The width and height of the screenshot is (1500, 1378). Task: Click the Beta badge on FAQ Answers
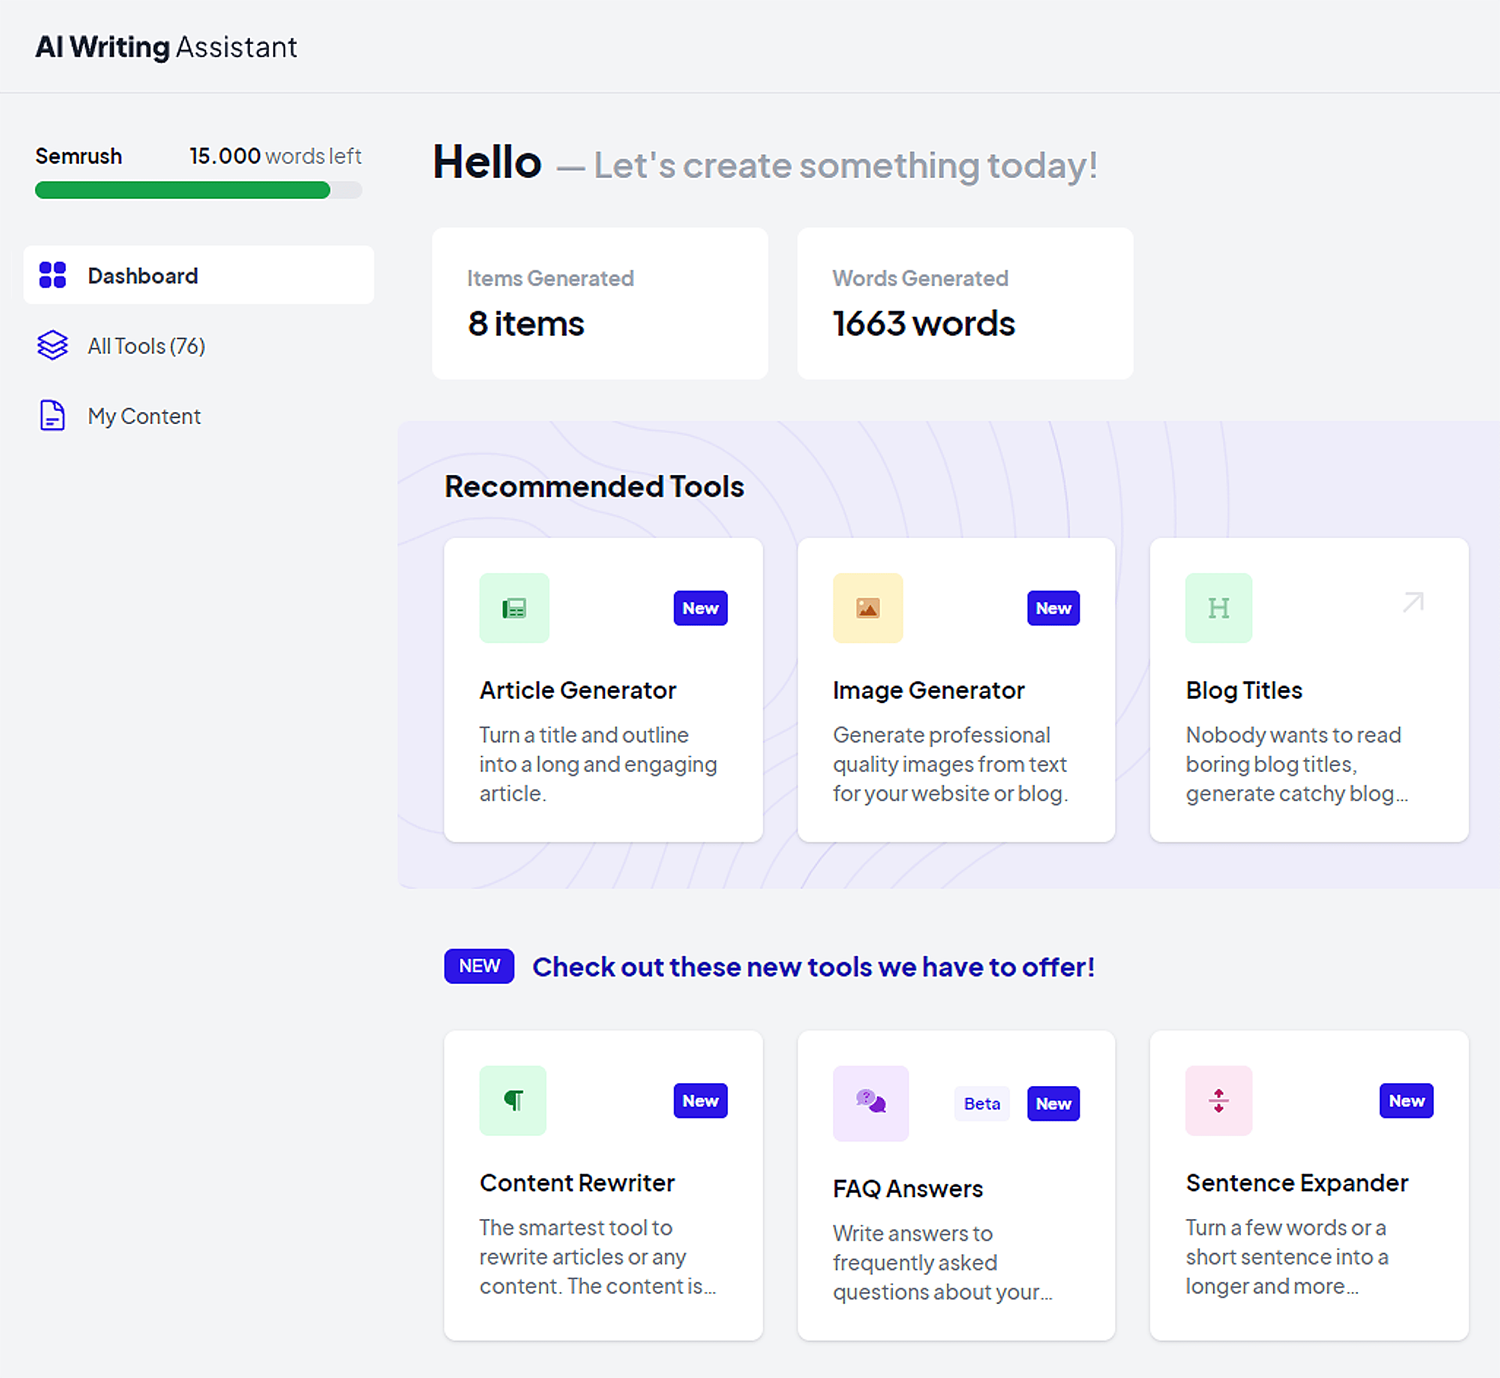pyautogui.click(x=981, y=1104)
